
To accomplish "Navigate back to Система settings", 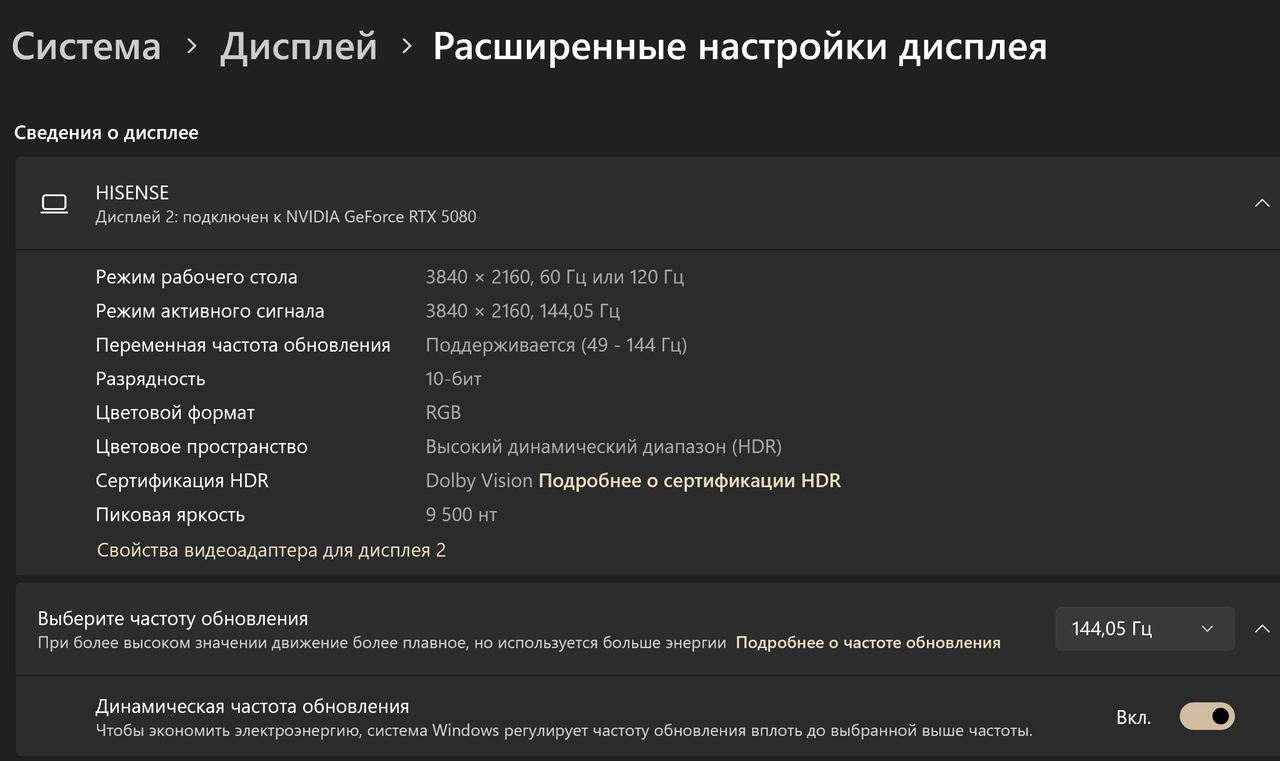I will coord(86,46).
